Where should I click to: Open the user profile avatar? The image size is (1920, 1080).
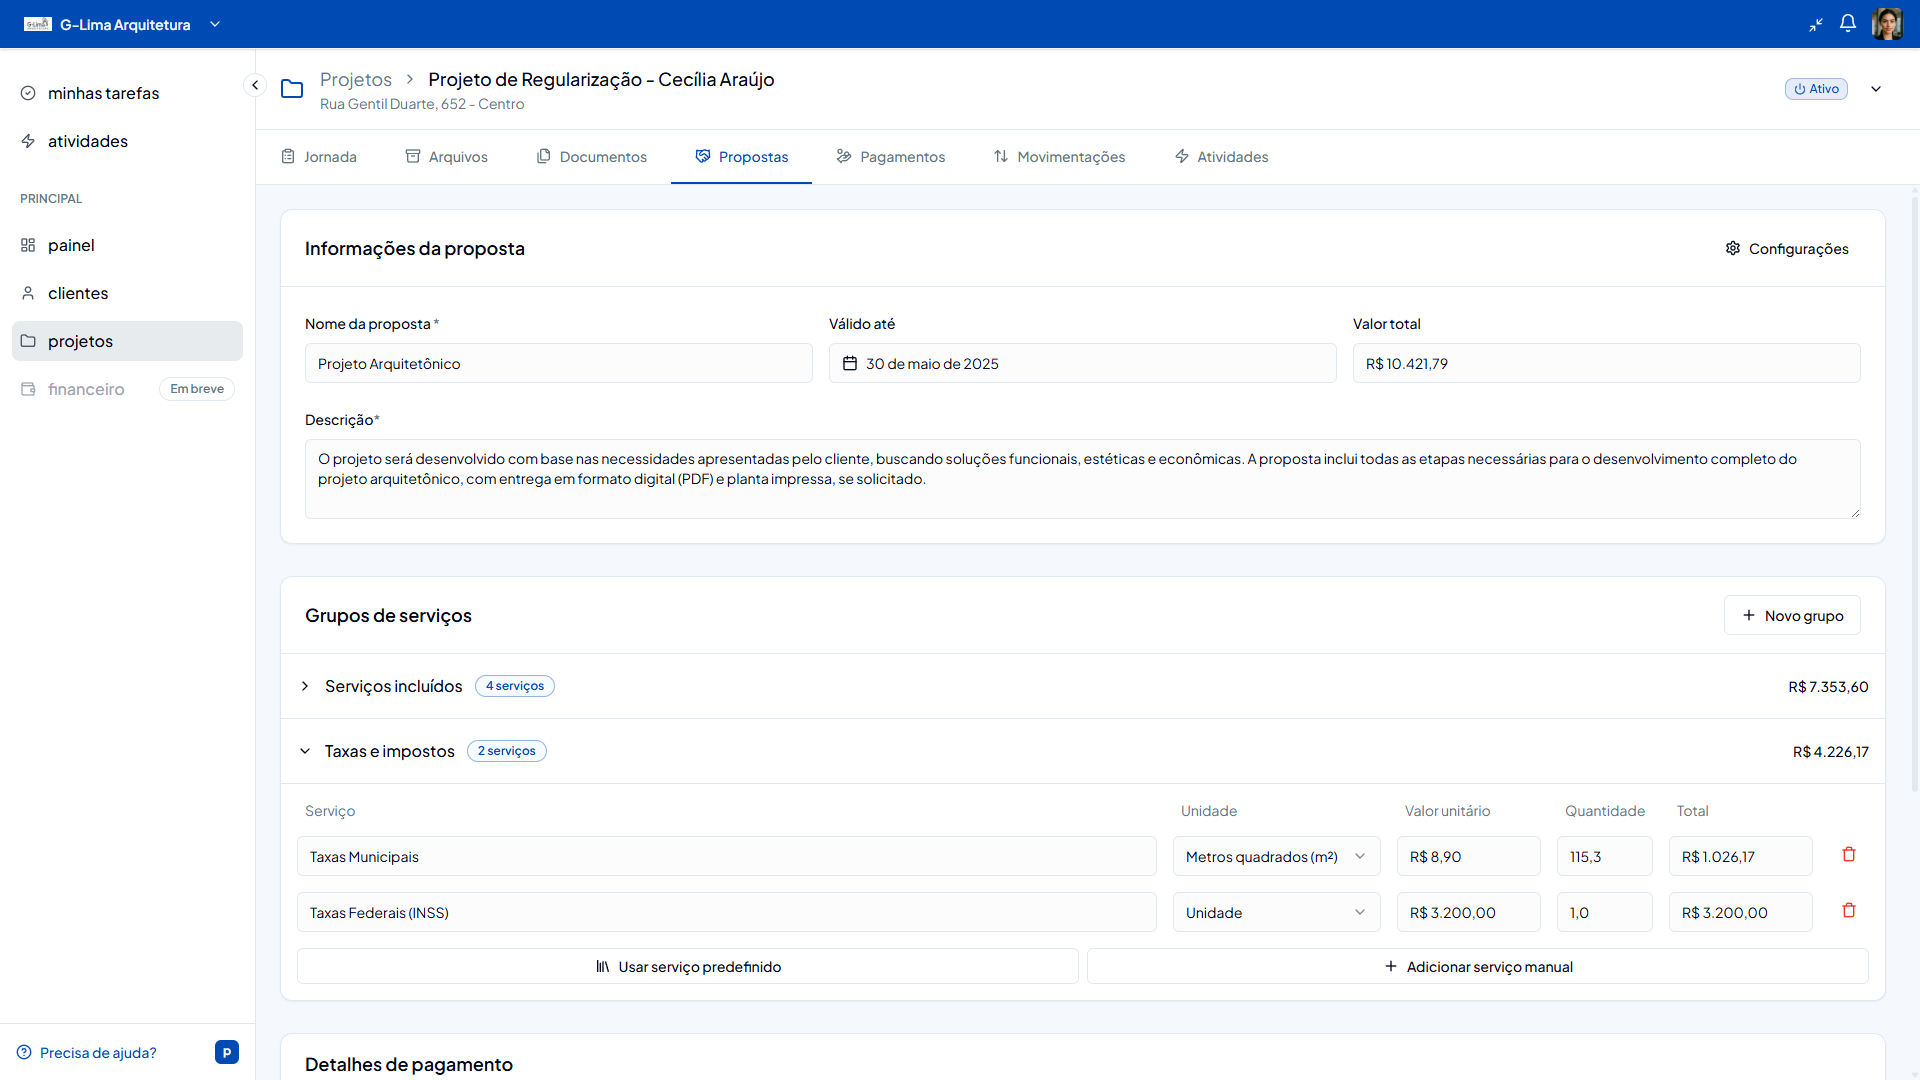point(1887,24)
